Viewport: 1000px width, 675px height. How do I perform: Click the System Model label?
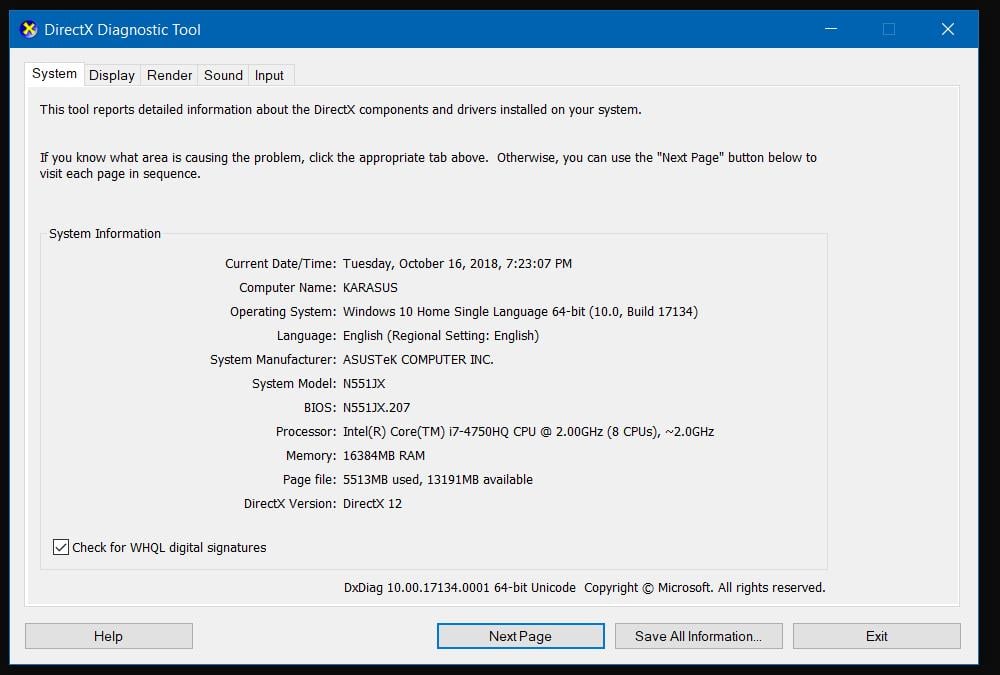pyautogui.click(x=294, y=383)
